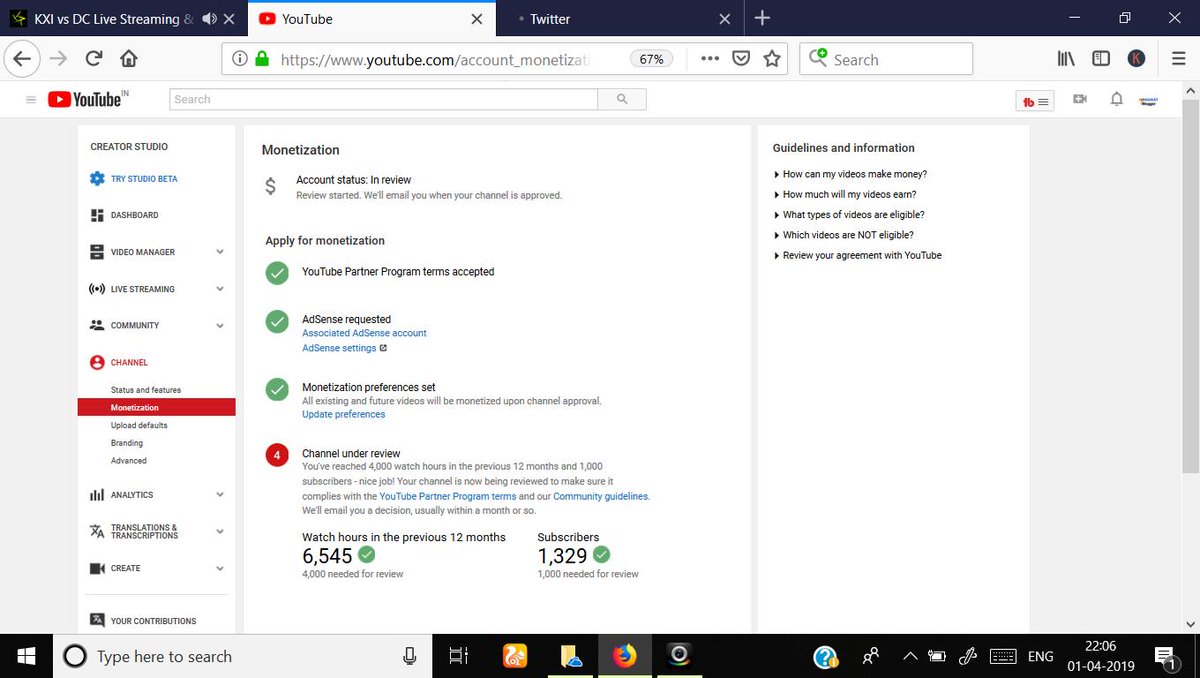Viewport: 1200px width, 678px height.
Task: Activate Cortana microphone in taskbar search
Action: [x=409, y=656]
